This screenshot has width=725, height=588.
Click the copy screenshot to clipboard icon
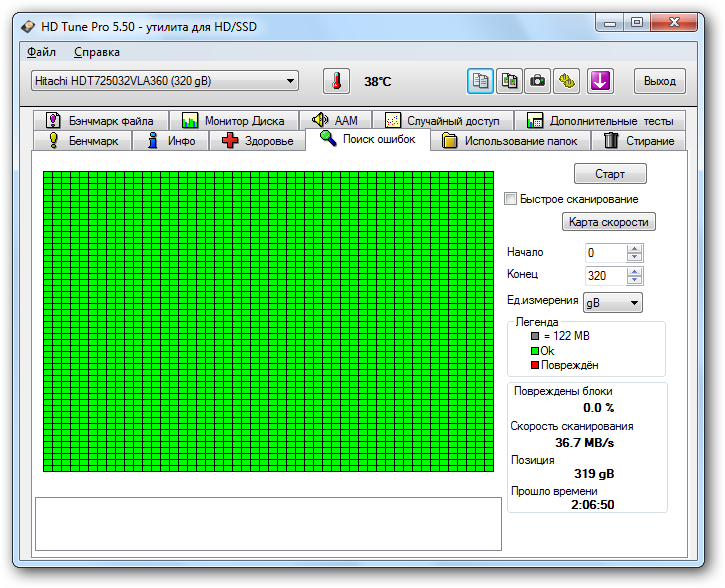[509, 81]
